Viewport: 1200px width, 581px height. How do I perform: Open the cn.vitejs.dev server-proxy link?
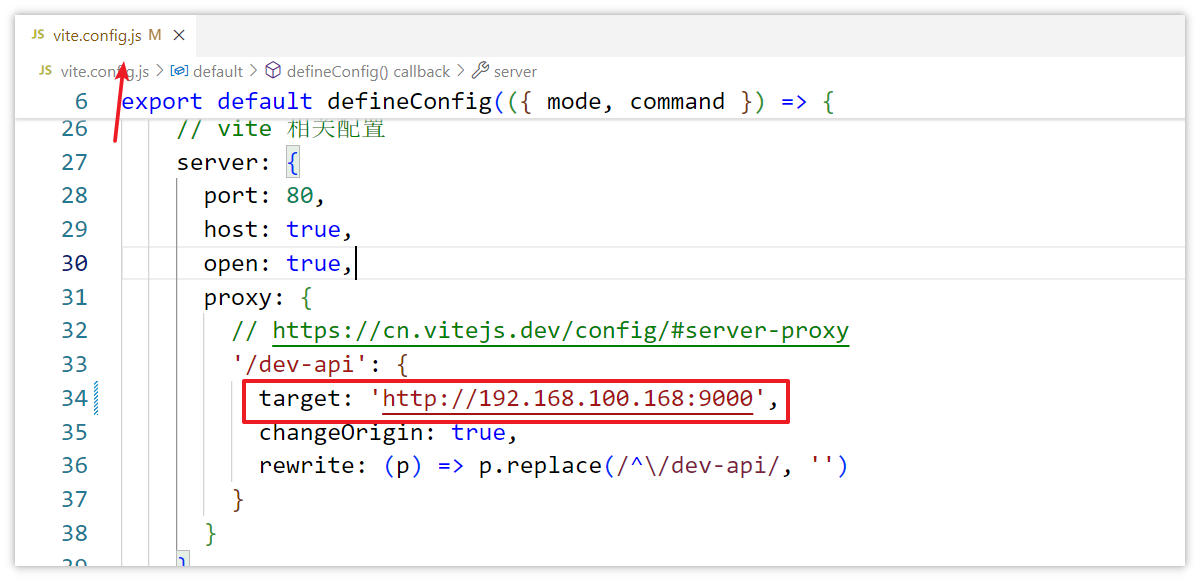click(560, 331)
